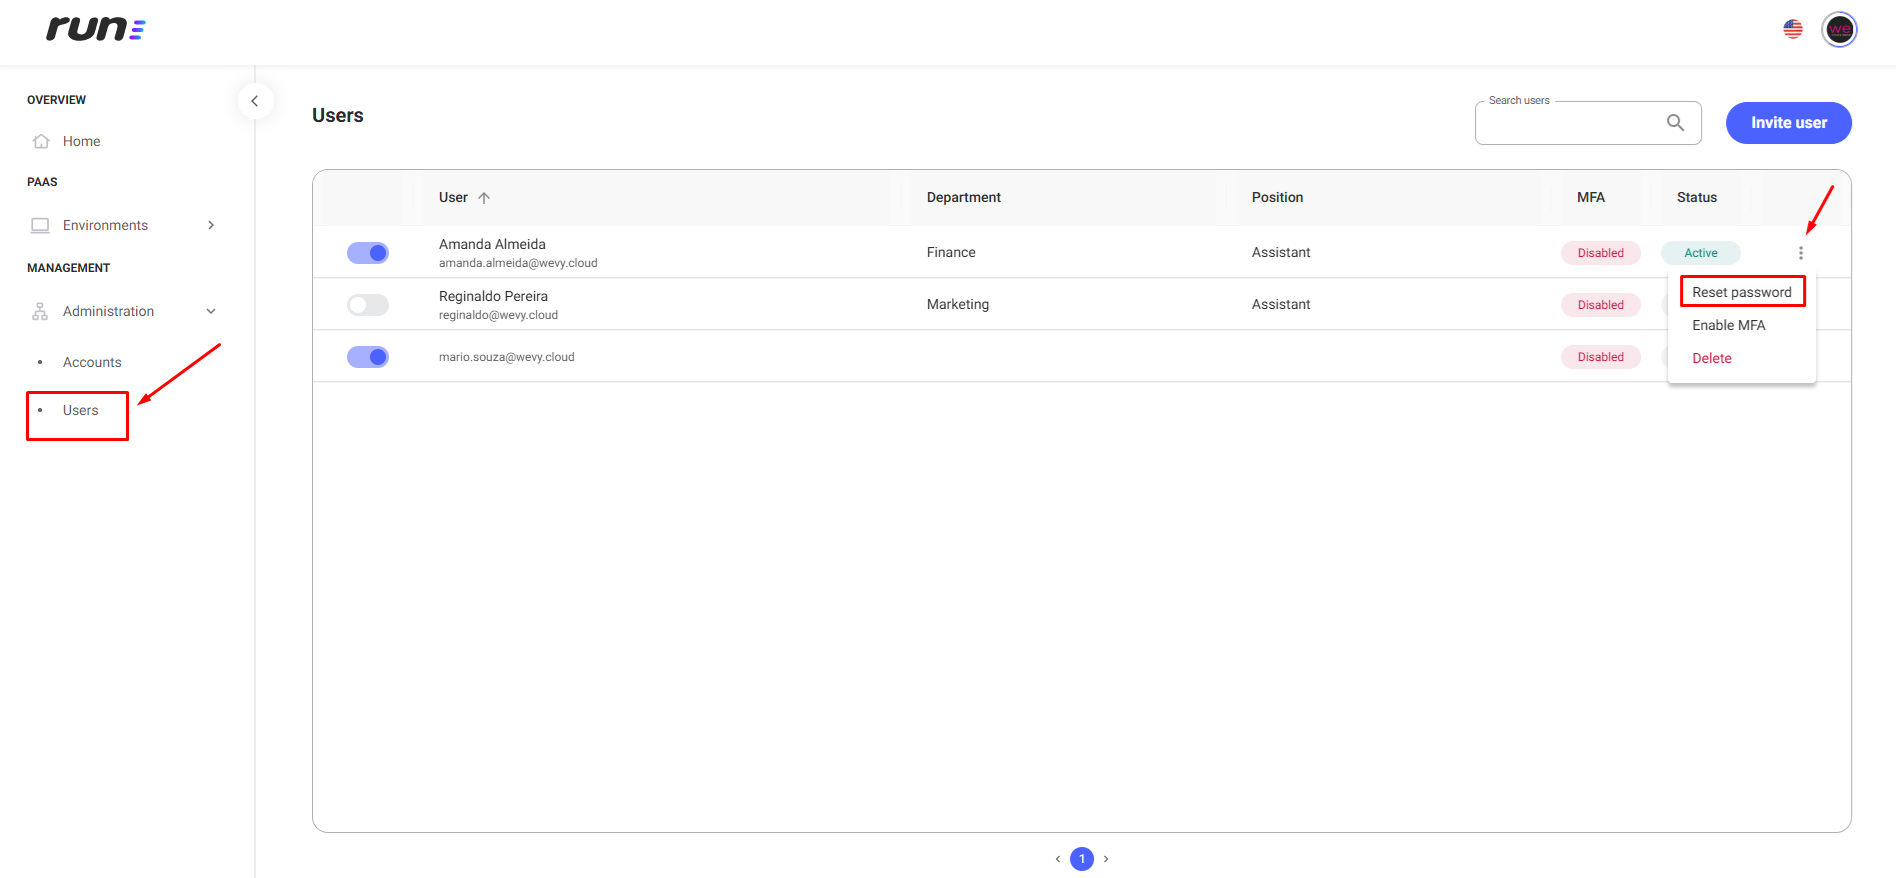Click the Department column header
This screenshot has height=878, width=1896.
(x=963, y=198)
